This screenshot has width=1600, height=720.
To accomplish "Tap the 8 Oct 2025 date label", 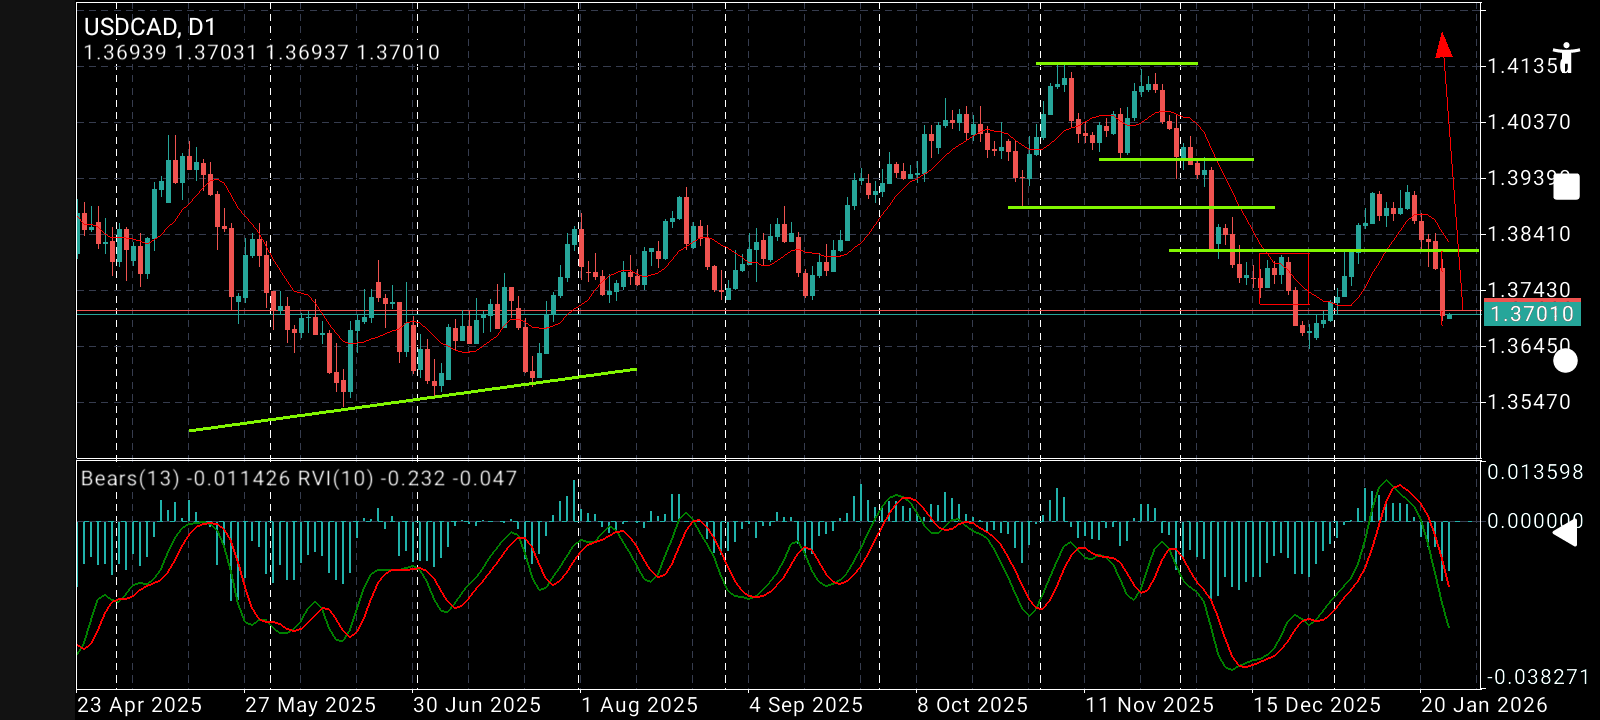I will point(972,705).
